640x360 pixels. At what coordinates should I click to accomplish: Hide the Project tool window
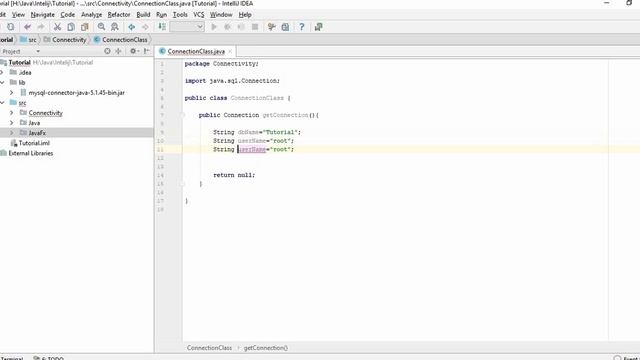click(x=147, y=51)
